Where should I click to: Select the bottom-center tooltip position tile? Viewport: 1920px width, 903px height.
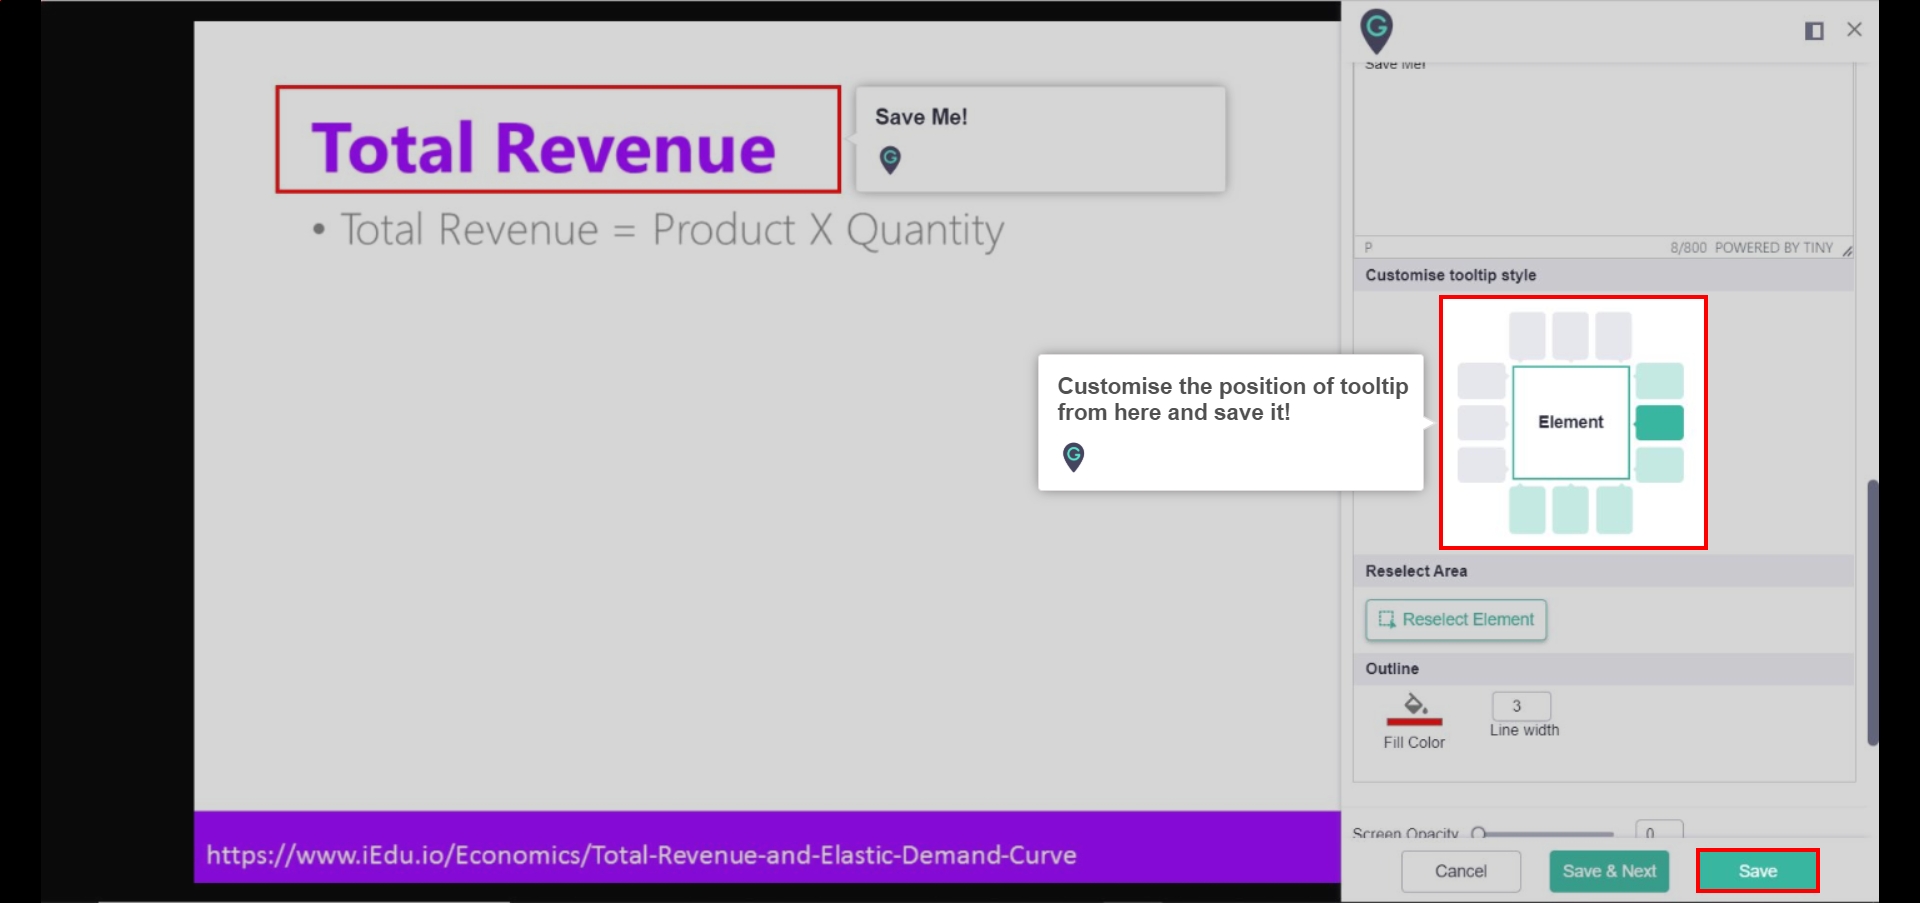coord(1570,510)
